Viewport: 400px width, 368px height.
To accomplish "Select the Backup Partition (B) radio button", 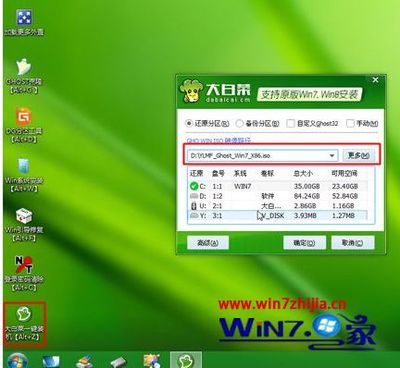I will [x=239, y=123].
